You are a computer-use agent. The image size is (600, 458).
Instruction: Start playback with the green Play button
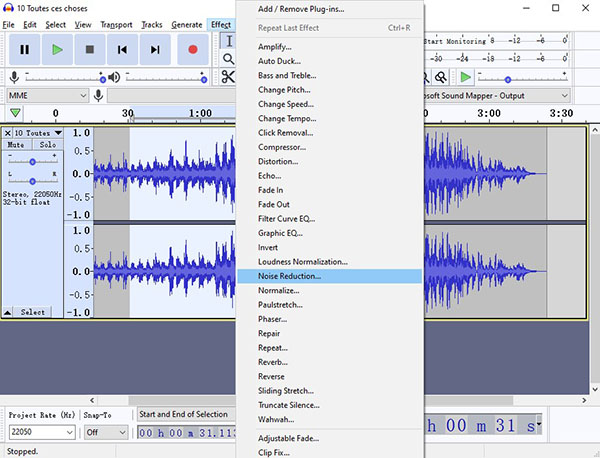pos(57,49)
